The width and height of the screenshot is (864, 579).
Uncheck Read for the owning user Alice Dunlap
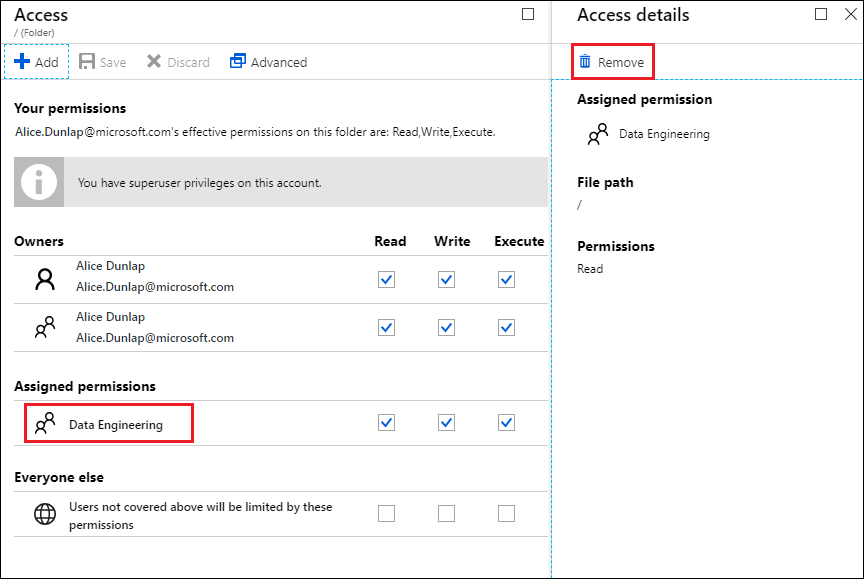tap(386, 279)
